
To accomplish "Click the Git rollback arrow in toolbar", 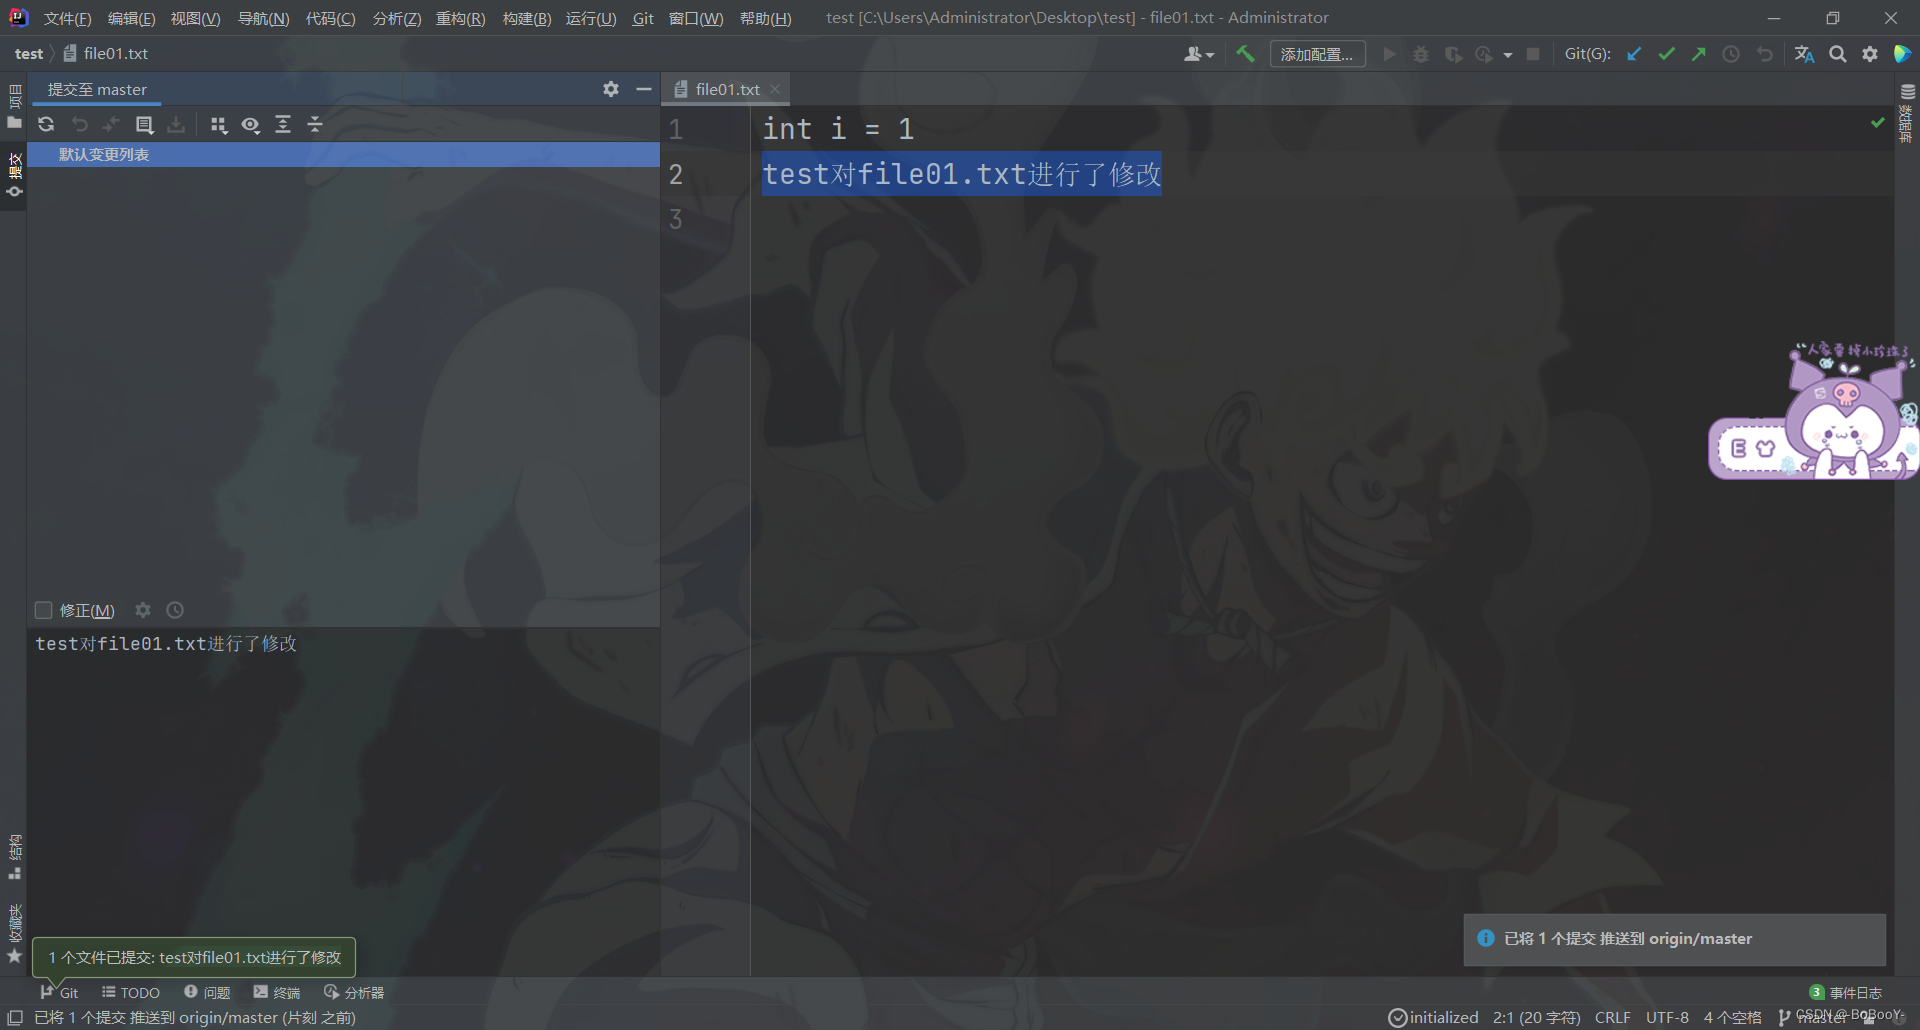I will pos(1764,54).
